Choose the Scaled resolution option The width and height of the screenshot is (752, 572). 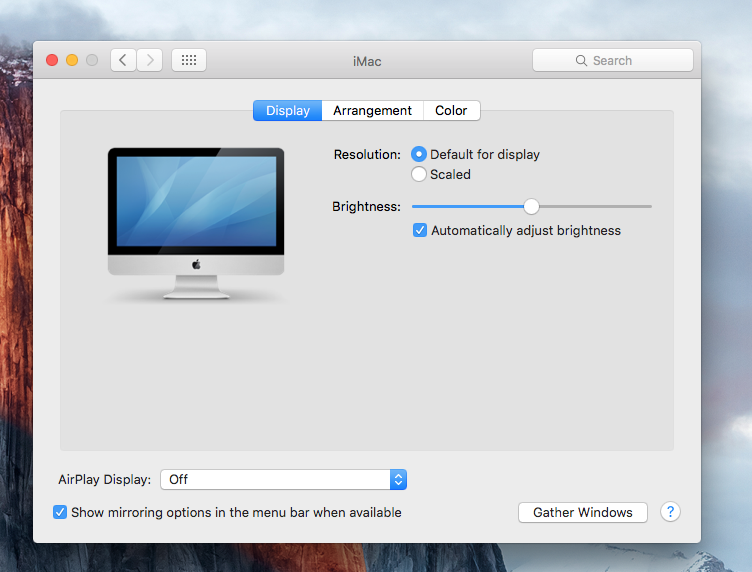coord(419,174)
